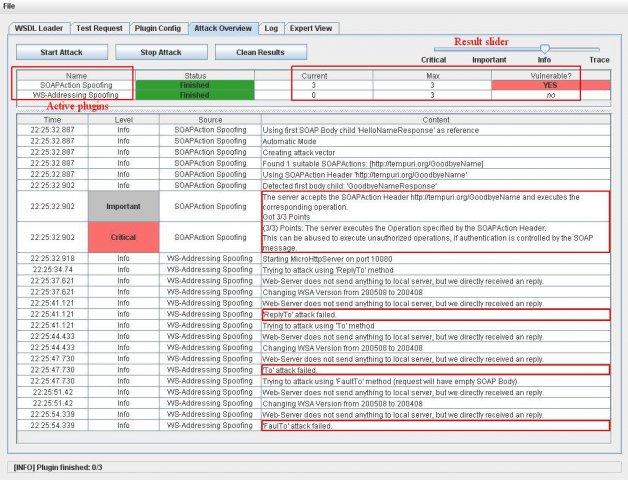The image size is (628, 480).
Task: Click the Vulnerable? column header
Action: [x=551, y=75]
